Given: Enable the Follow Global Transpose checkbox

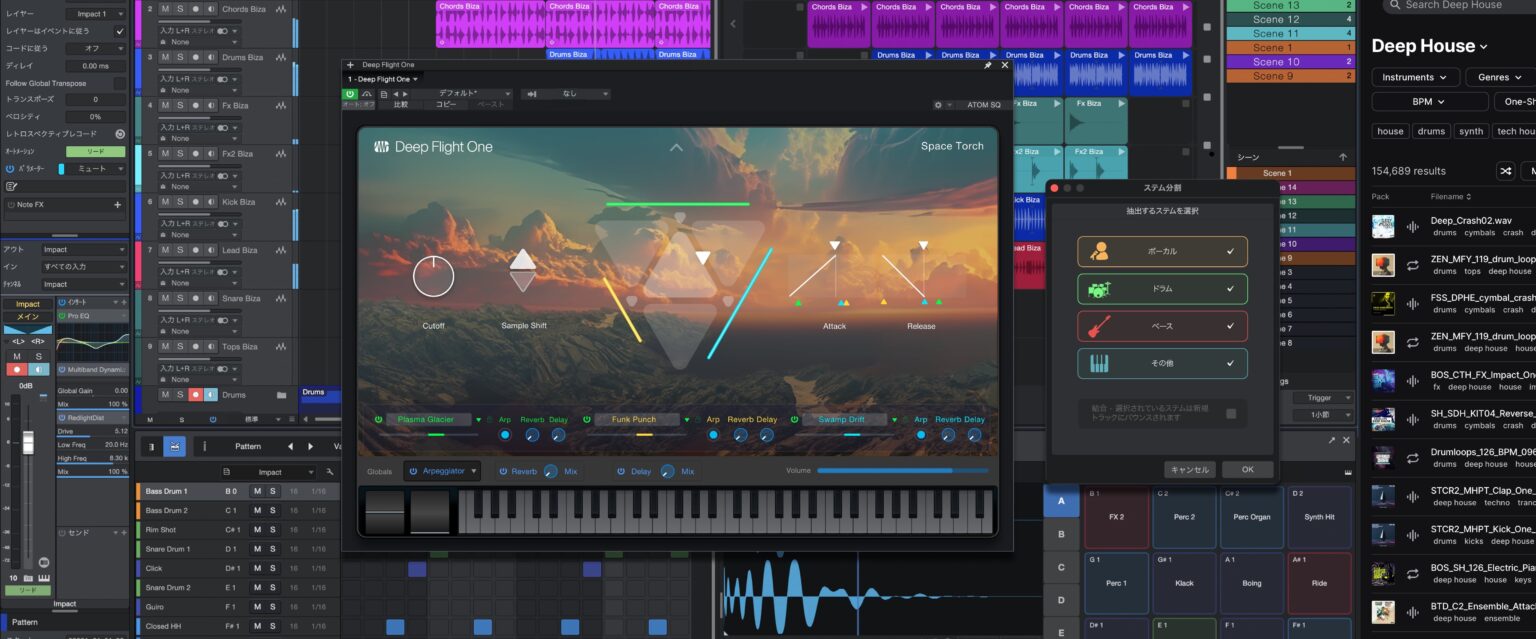Looking at the screenshot, I should [x=119, y=83].
